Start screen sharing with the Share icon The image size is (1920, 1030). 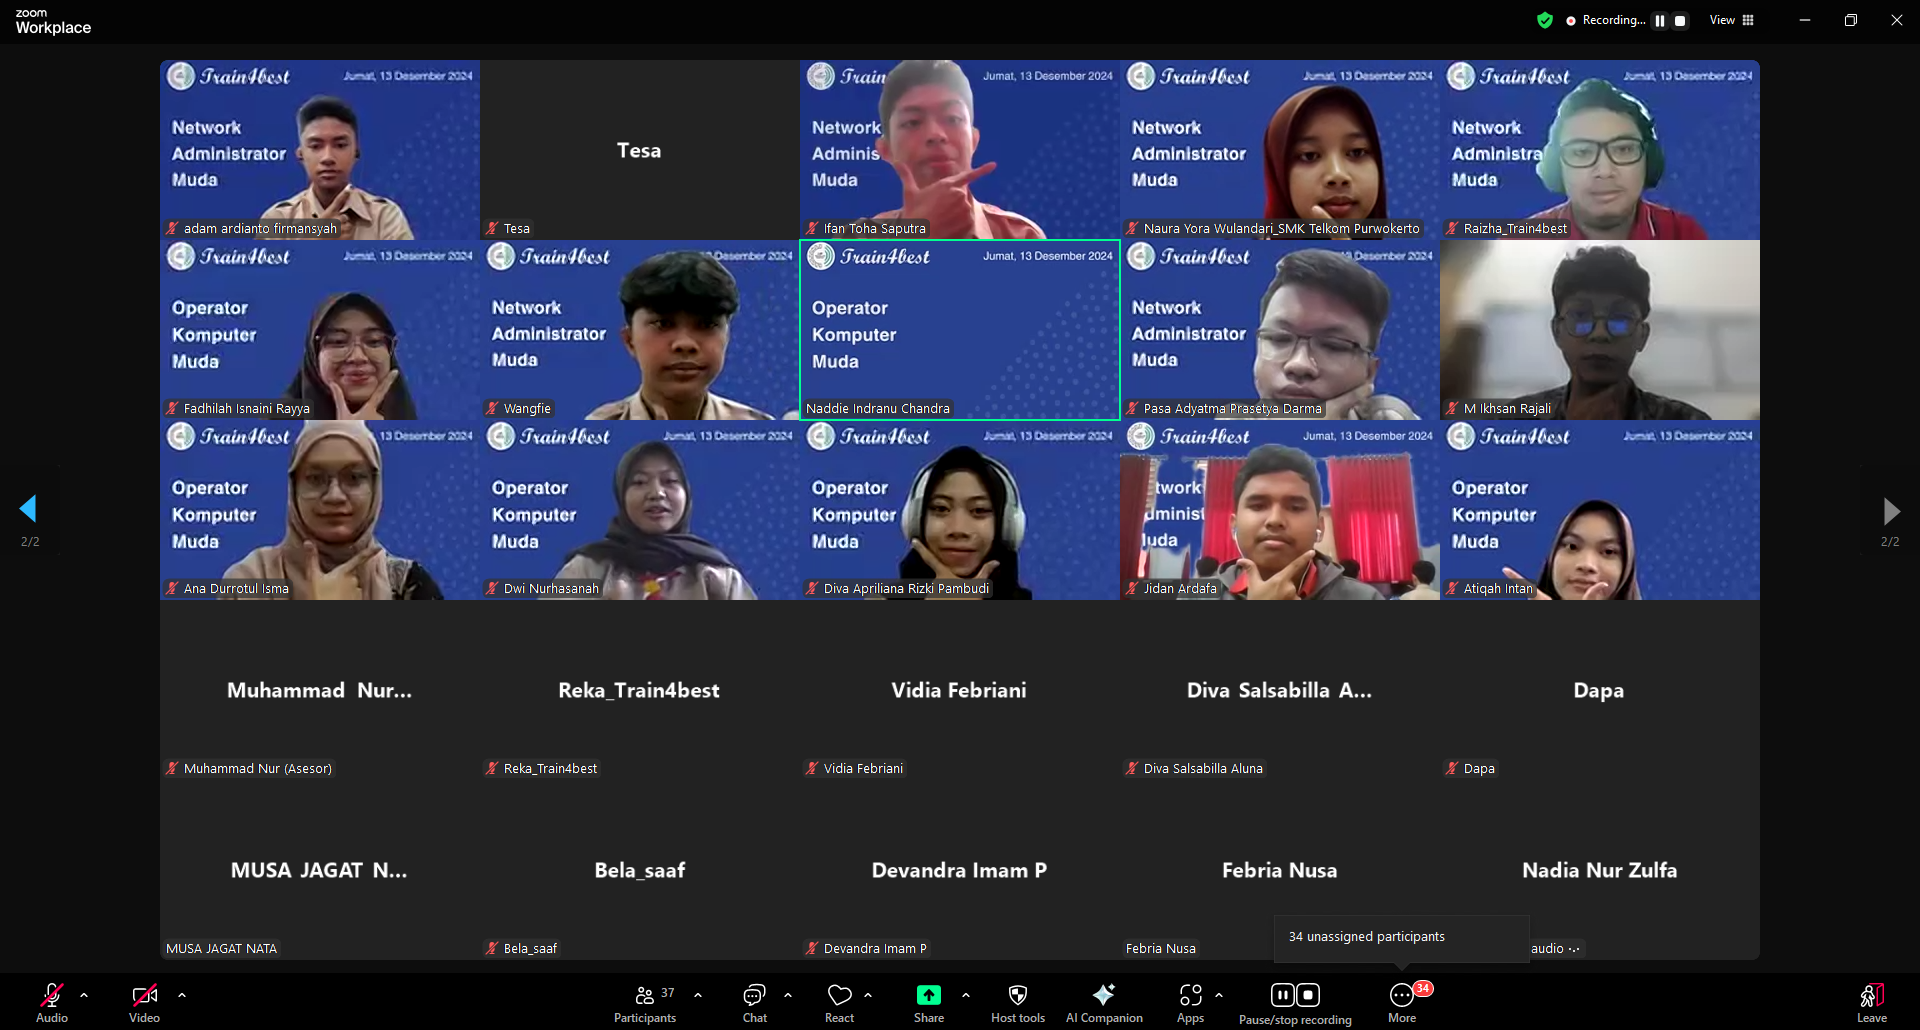pyautogui.click(x=928, y=997)
